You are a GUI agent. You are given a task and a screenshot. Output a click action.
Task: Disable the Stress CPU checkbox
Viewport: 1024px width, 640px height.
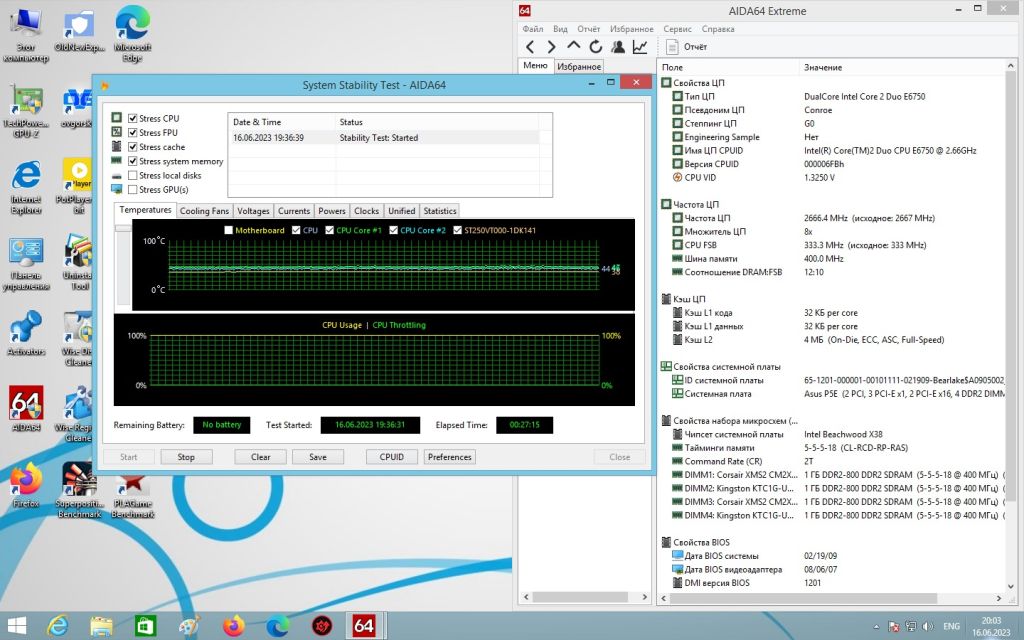133,118
